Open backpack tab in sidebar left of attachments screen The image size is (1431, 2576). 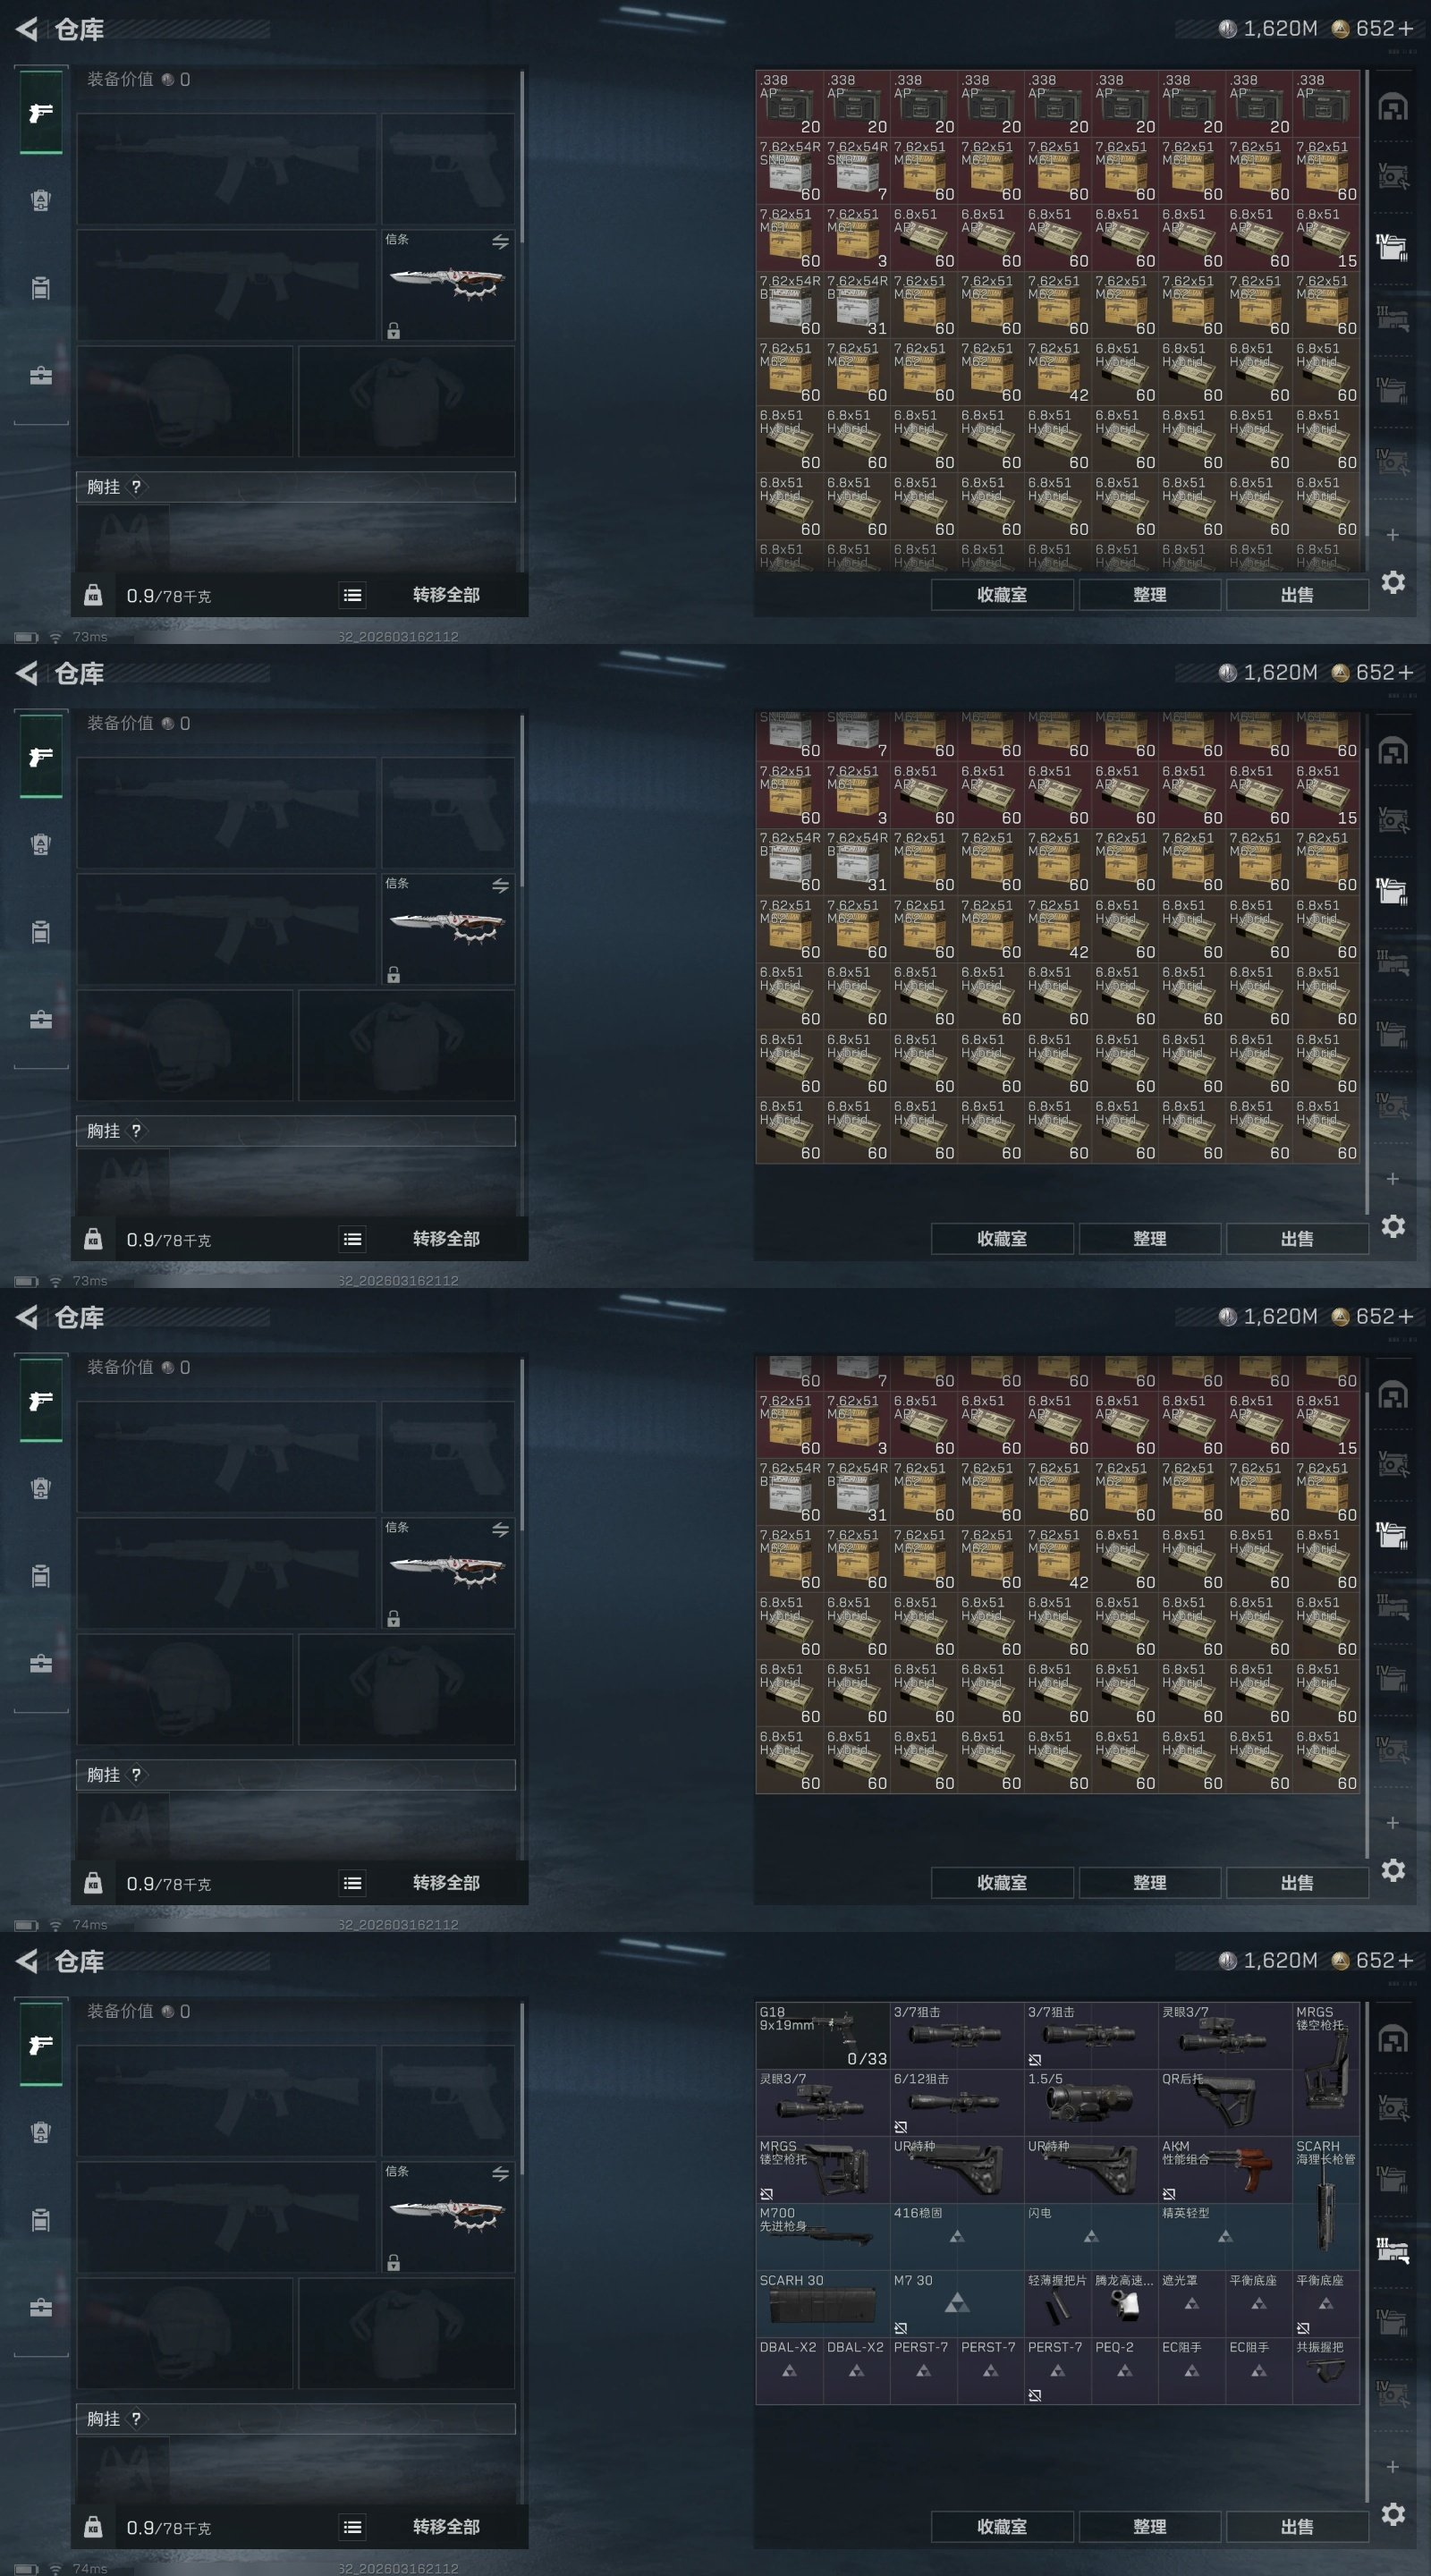[41, 2220]
